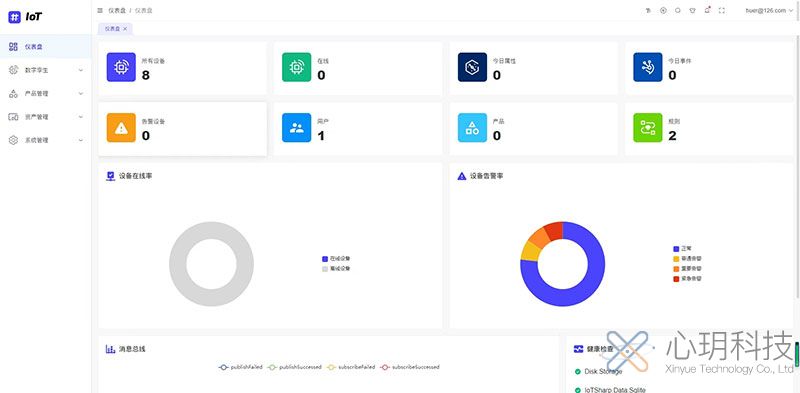Click the 数字孪生 sidebar icon
This screenshot has width=800, height=393.
tap(14, 70)
